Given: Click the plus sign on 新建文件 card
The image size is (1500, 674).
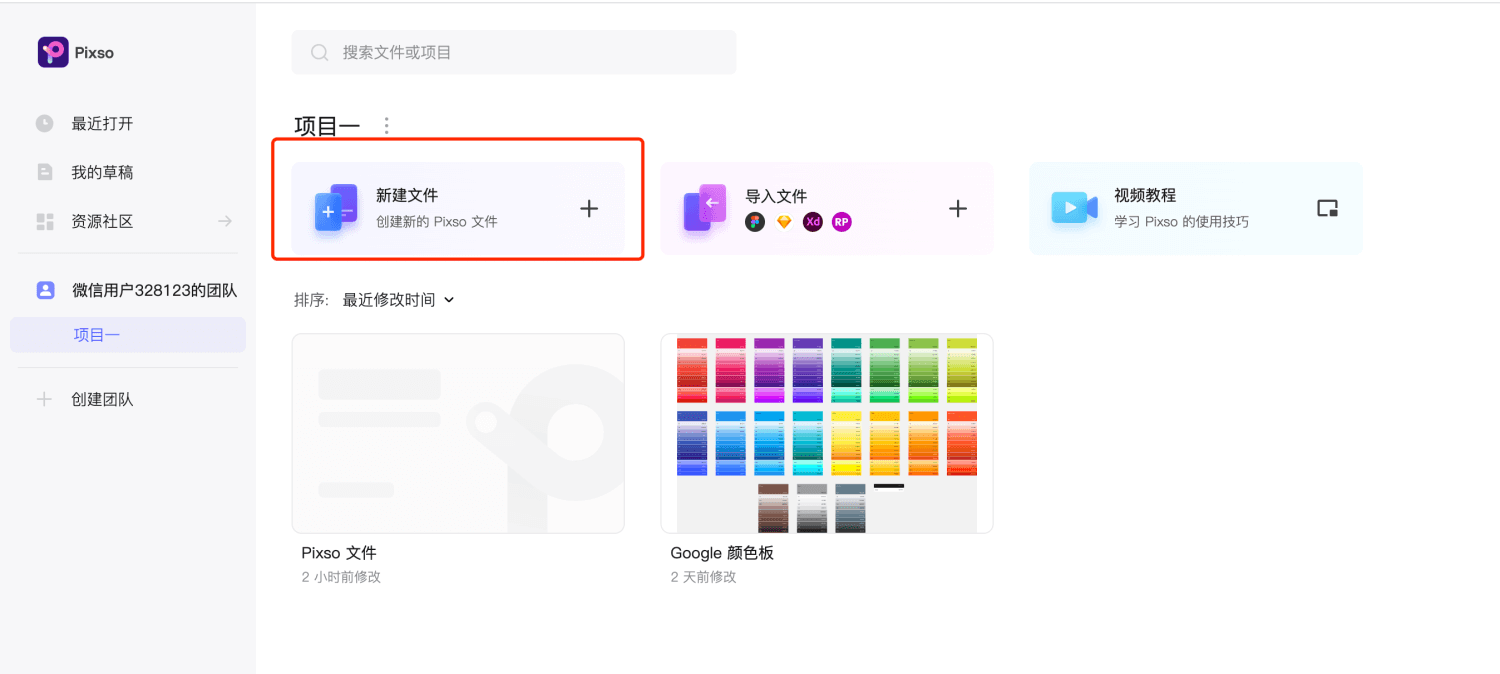Looking at the screenshot, I should [589, 208].
